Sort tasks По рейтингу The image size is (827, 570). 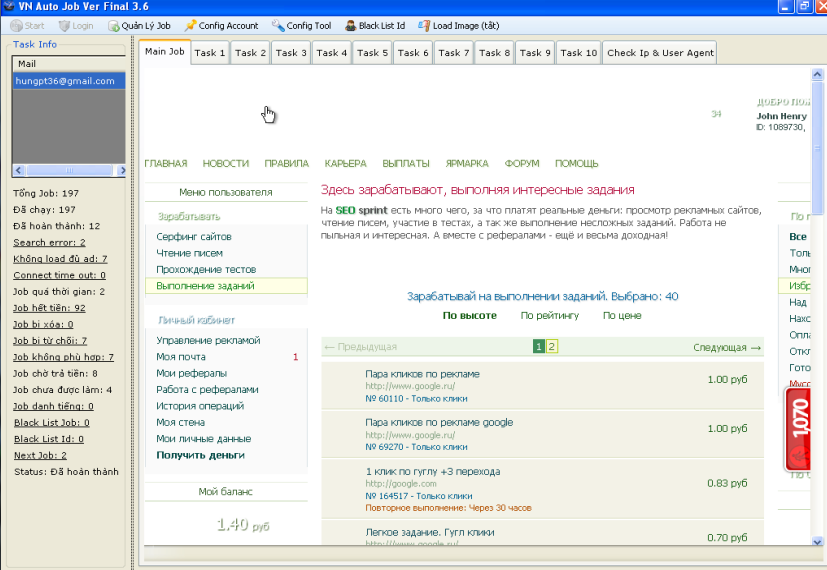550,315
